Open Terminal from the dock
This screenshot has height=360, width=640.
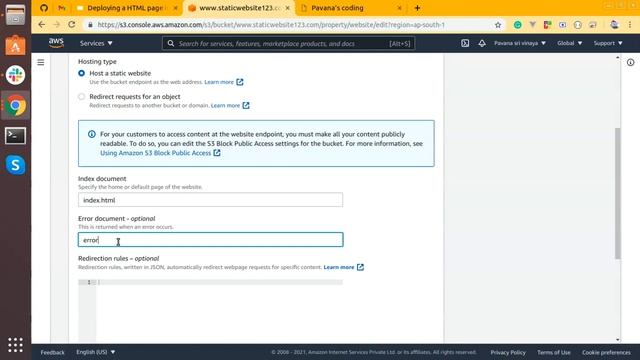(x=16, y=136)
